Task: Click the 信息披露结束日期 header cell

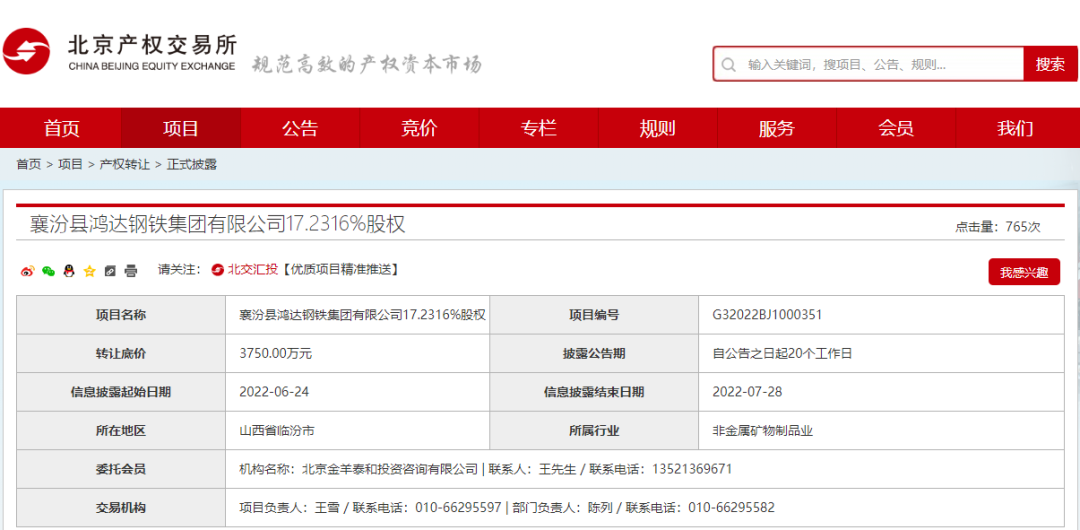Action: 594,392
